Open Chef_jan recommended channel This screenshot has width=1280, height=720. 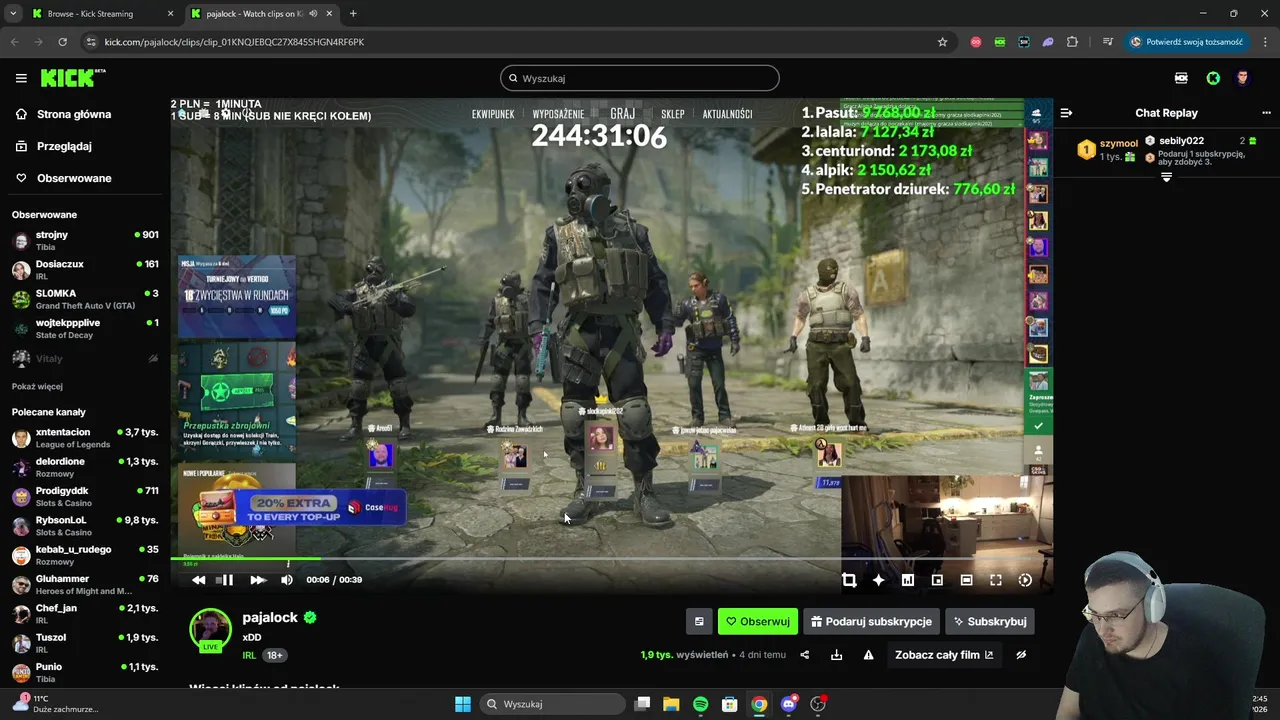click(85, 614)
